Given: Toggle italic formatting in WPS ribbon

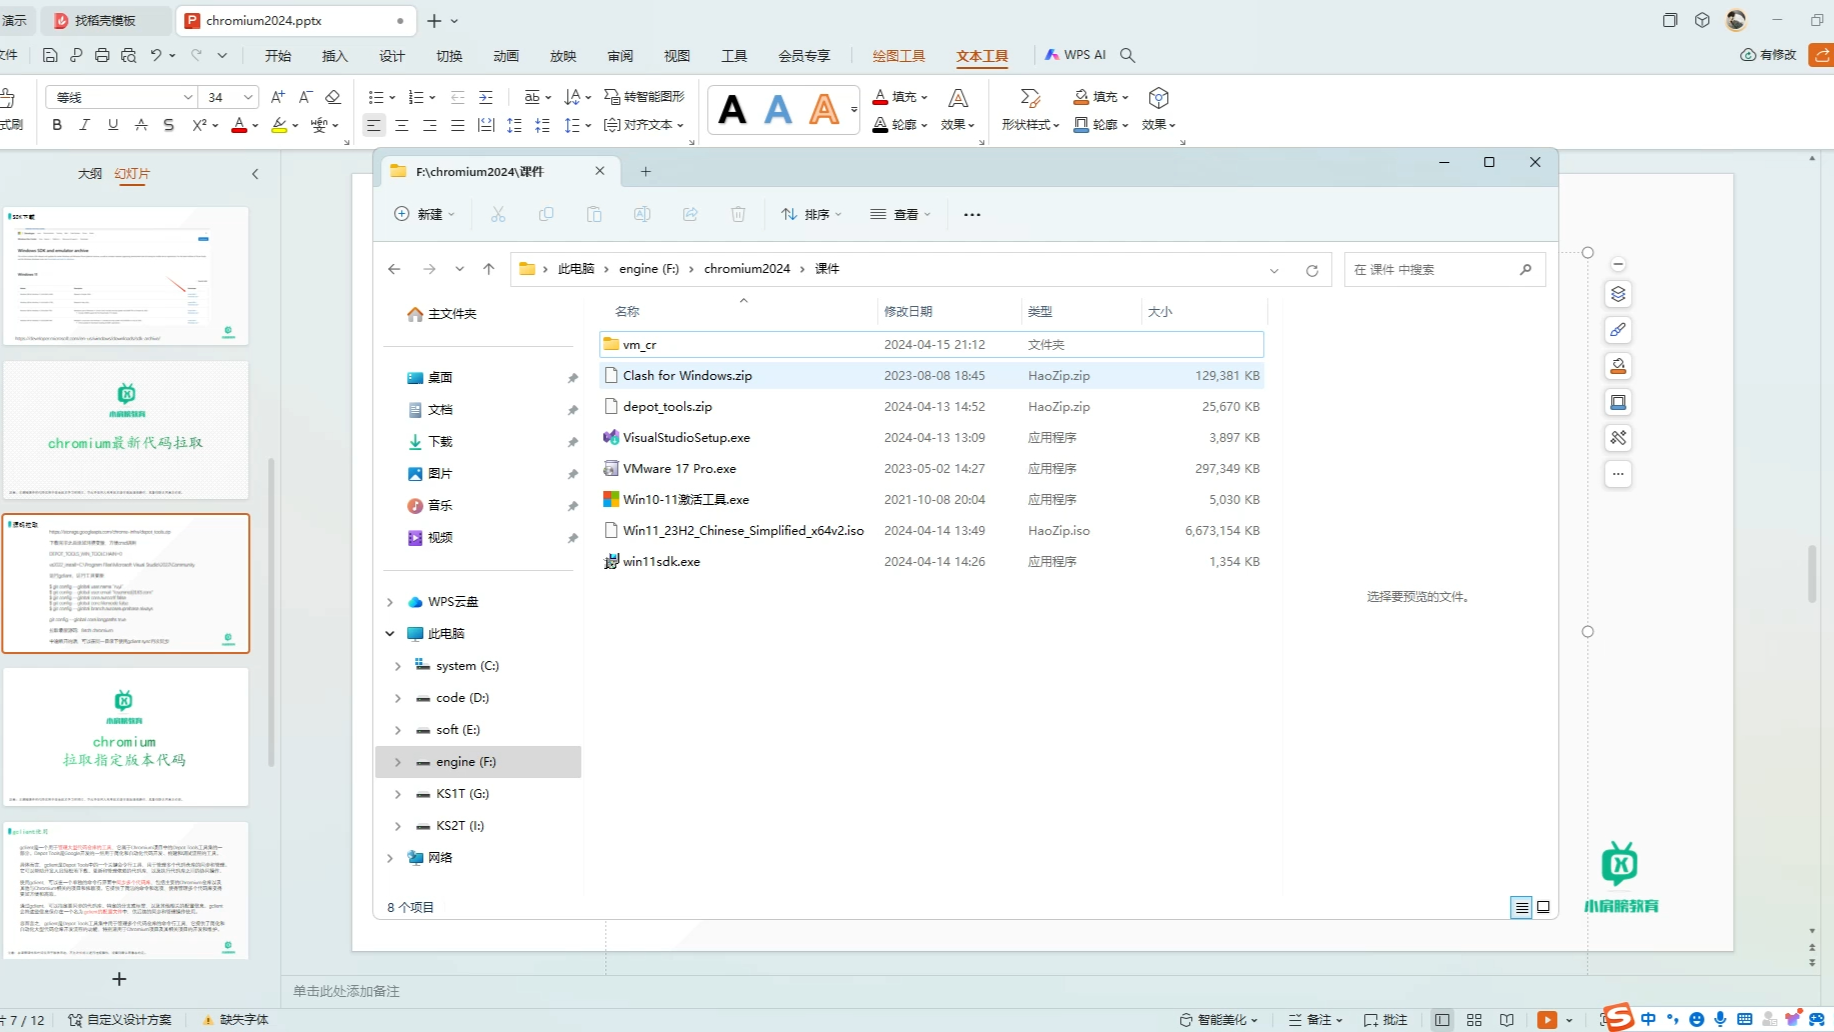Looking at the screenshot, I should (85, 125).
